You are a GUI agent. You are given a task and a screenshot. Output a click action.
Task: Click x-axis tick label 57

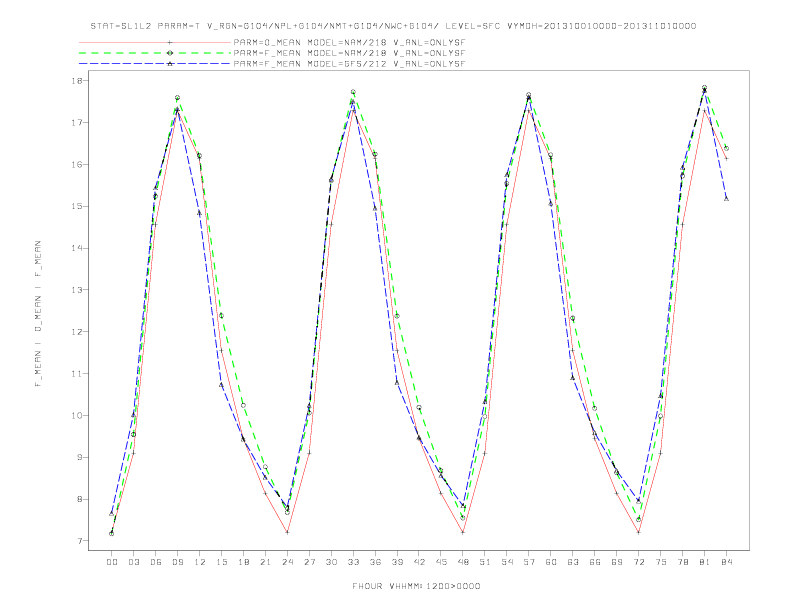[x=529, y=562]
